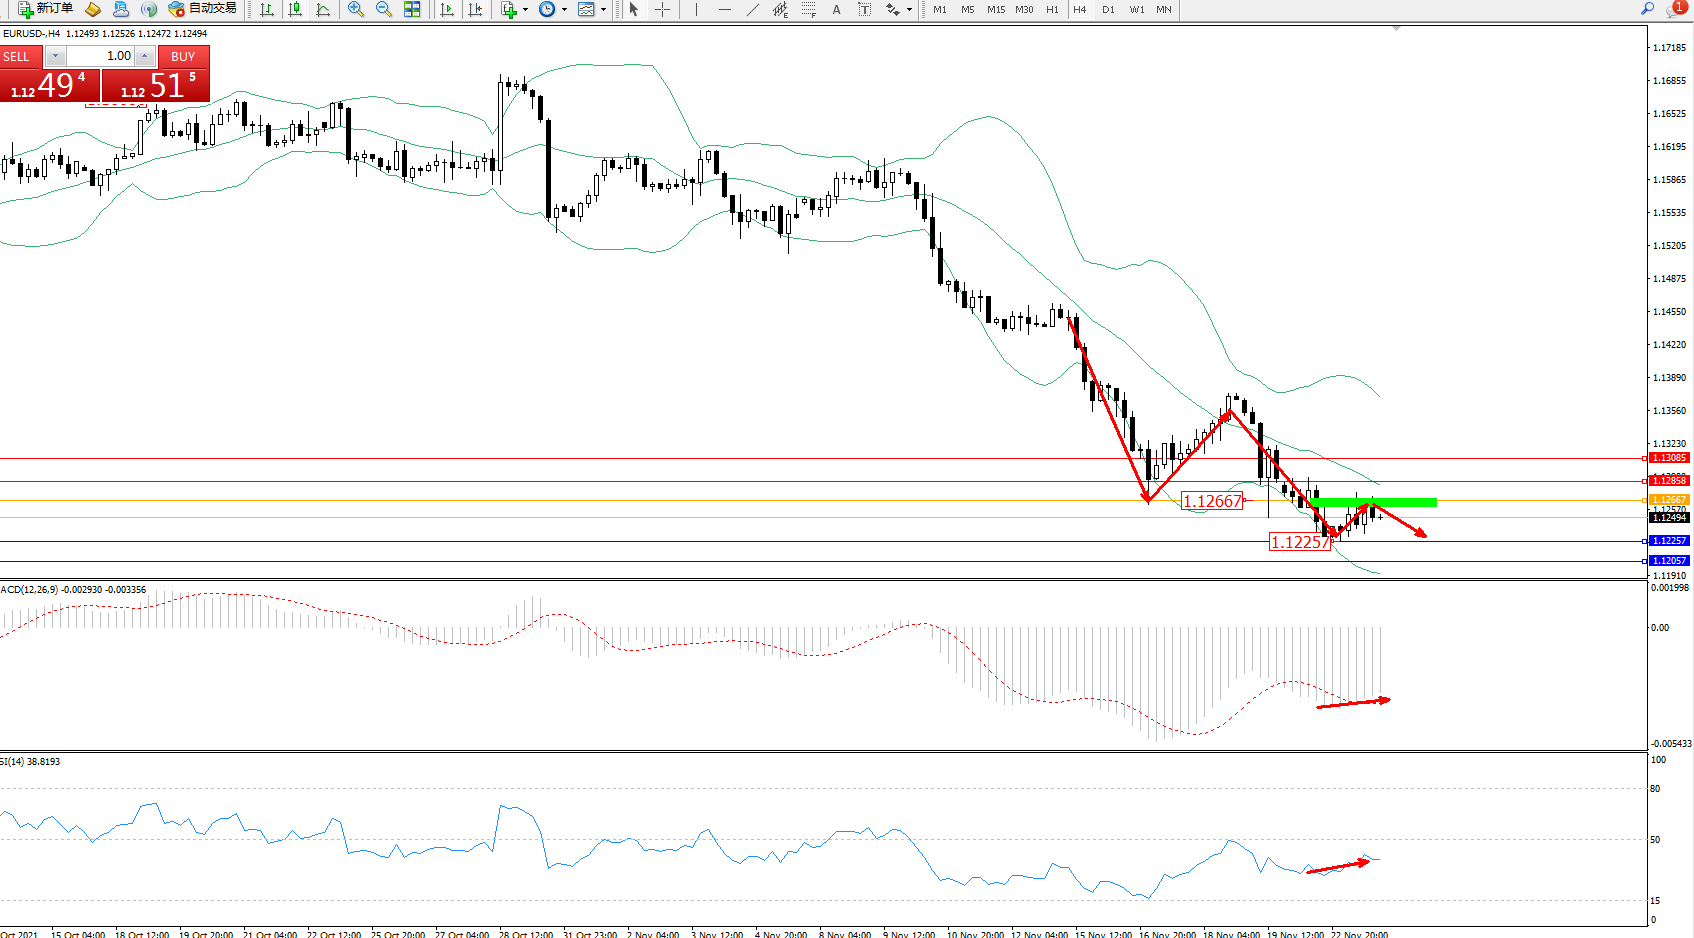This screenshot has width=1694, height=938.
Task: Click the New Order toolbar icon
Action: point(45,9)
